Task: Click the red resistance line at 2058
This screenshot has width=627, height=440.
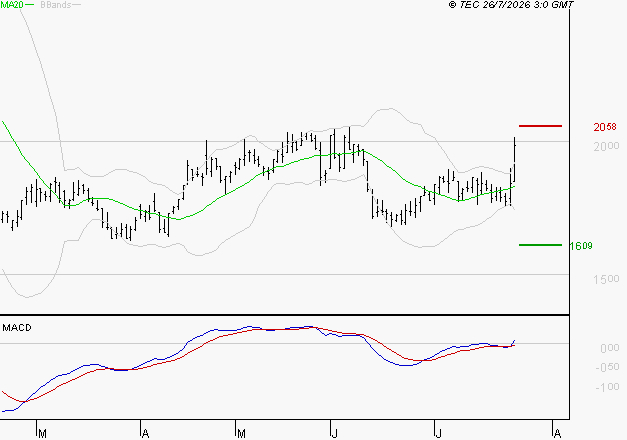Action: click(x=540, y=126)
